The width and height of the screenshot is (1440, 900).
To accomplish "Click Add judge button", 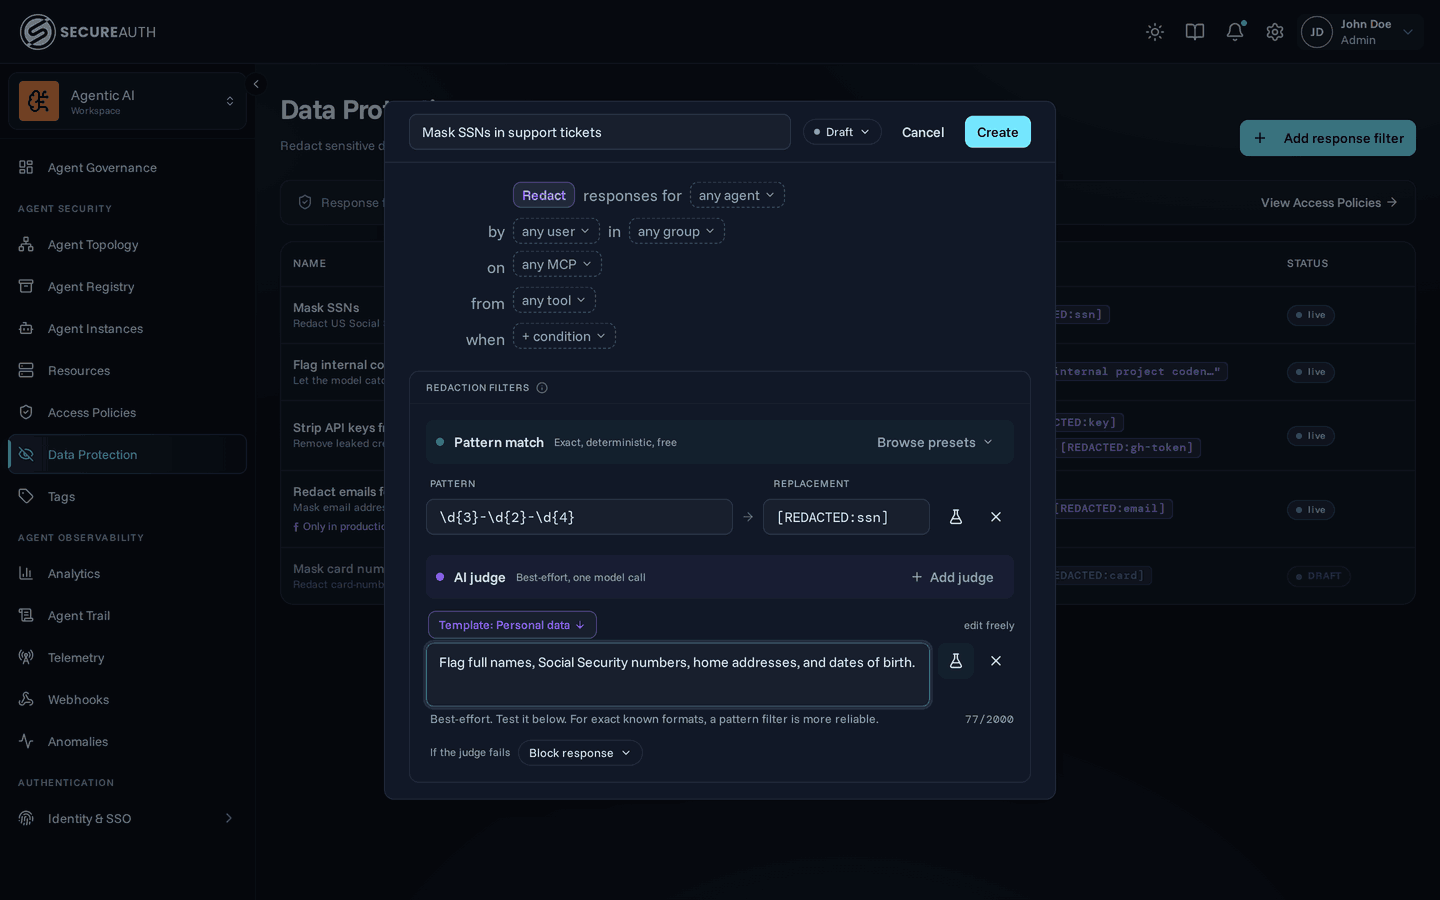I will [x=952, y=577].
